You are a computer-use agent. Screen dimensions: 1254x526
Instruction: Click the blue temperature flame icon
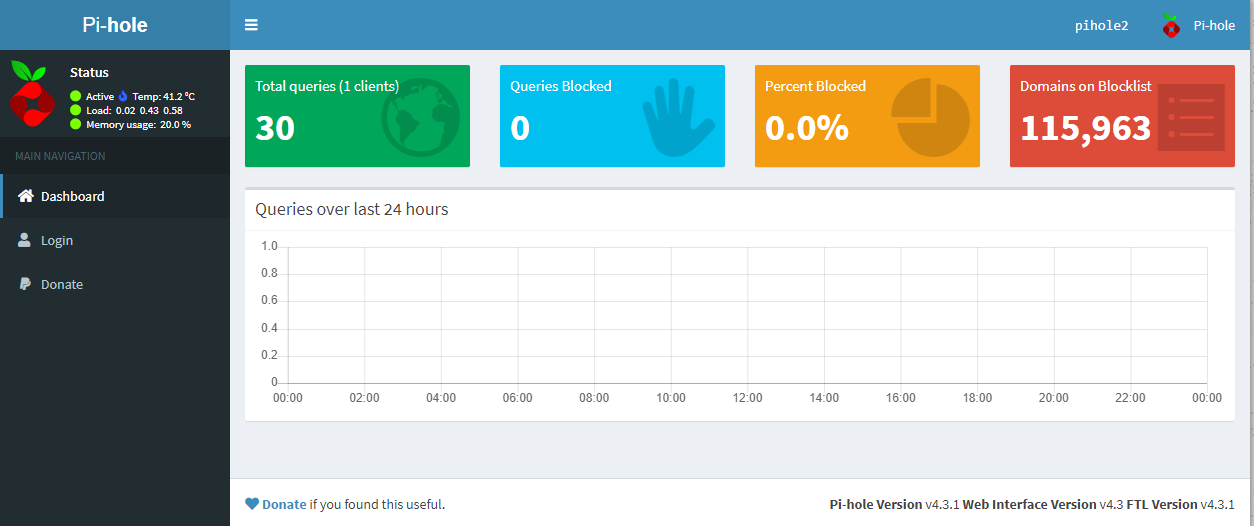tap(123, 96)
